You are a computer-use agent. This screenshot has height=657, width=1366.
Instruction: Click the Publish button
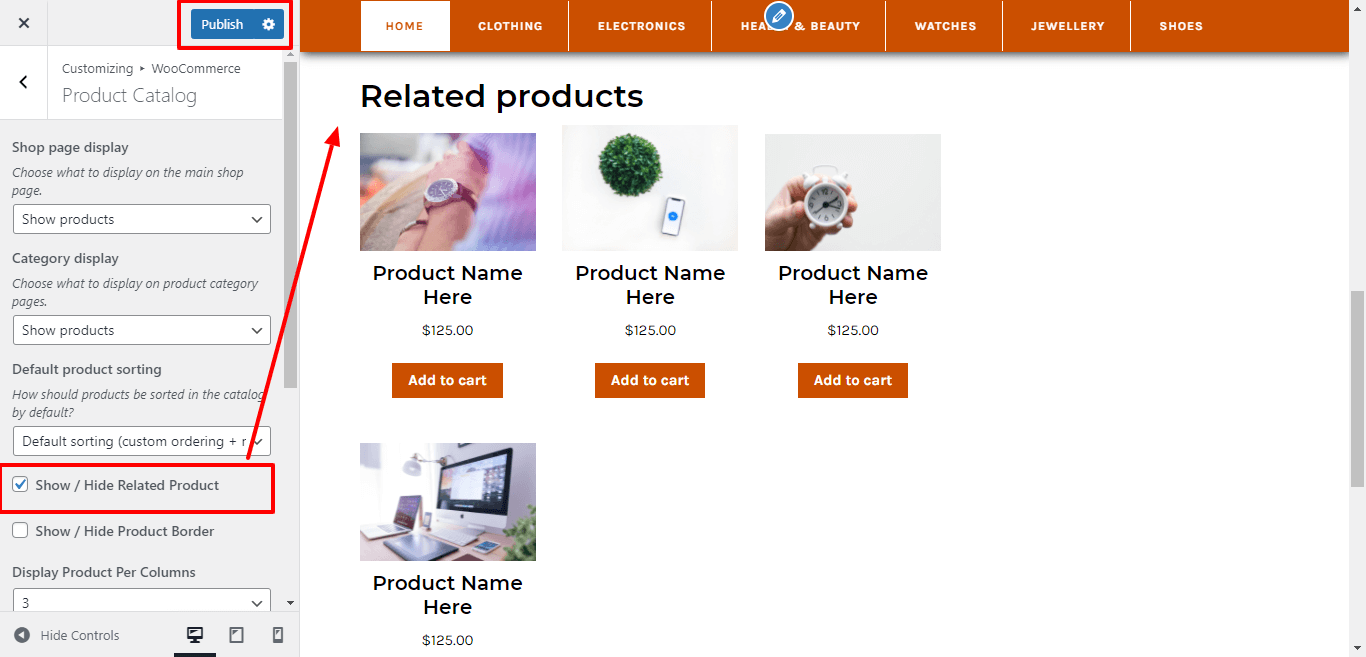tap(222, 24)
